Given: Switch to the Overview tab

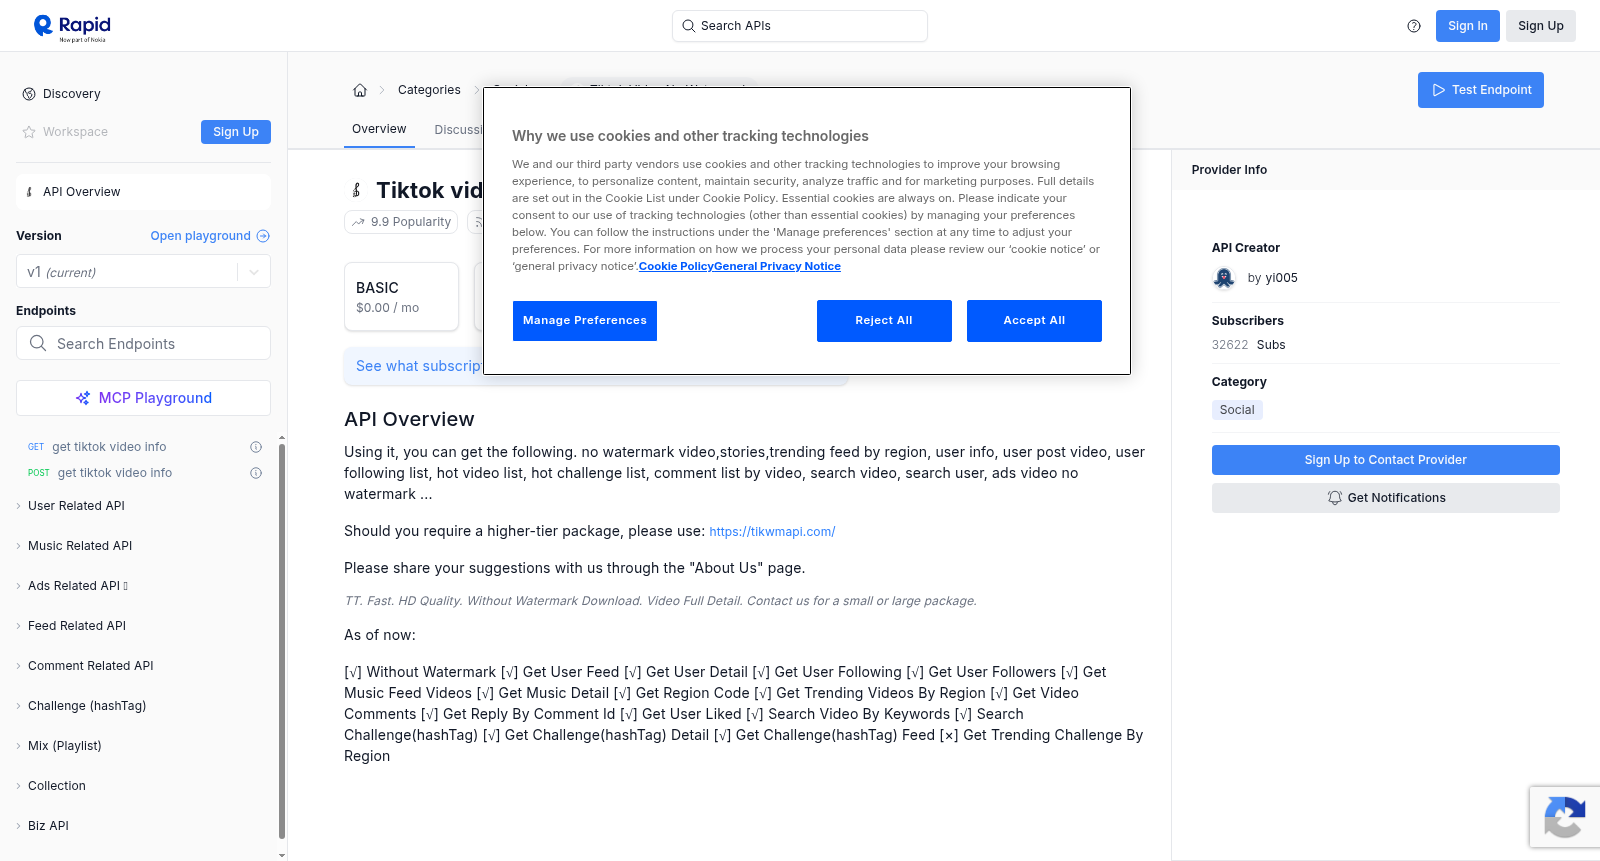Looking at the screenshot, I should [x=379, y=129].
